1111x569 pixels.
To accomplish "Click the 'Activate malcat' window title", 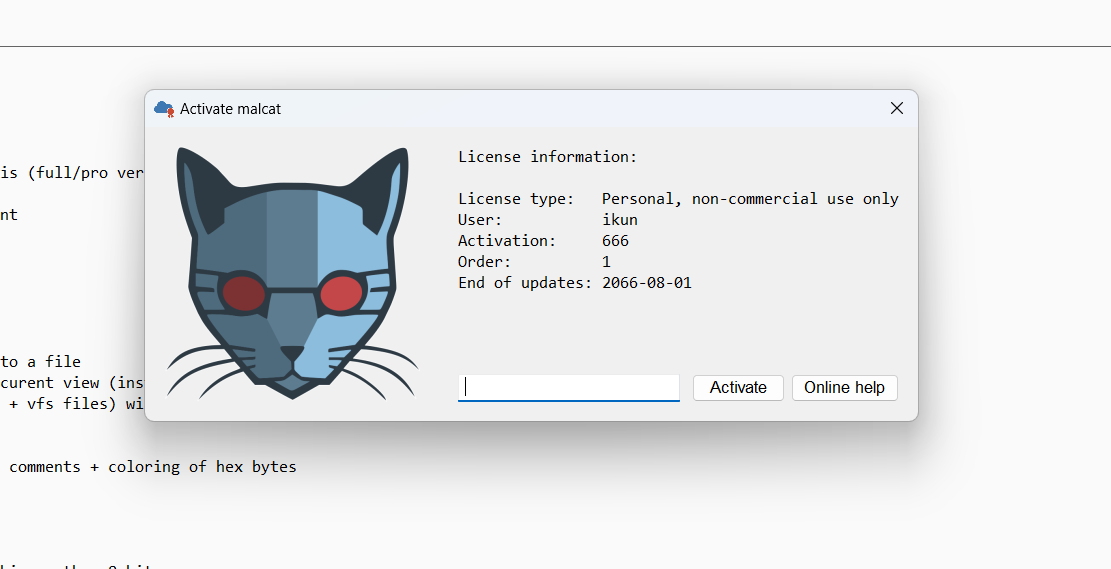I will 230,108.
